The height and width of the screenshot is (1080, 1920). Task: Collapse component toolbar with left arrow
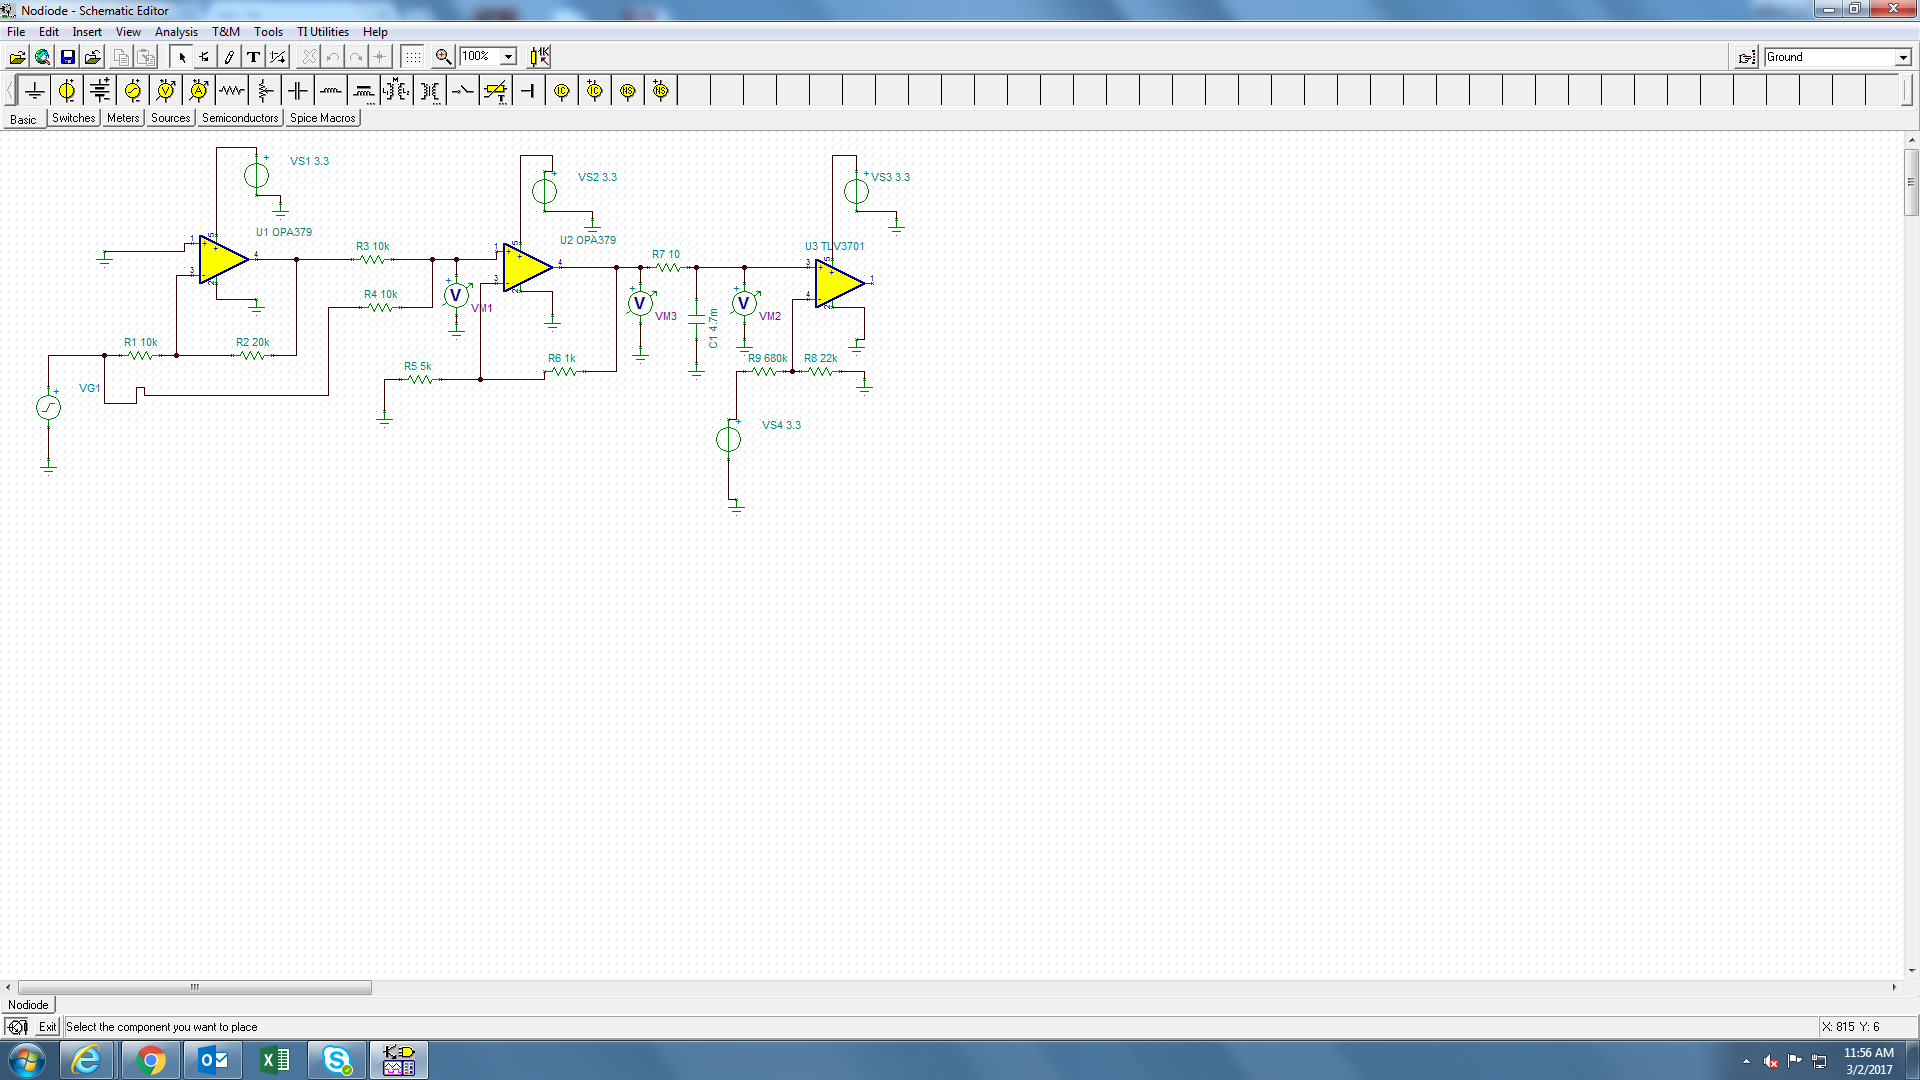(x=10, y=91)
